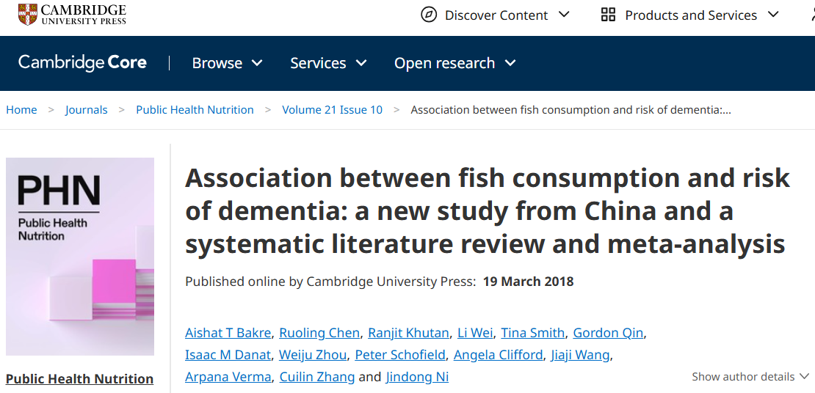Open the Services menu
This screenshot has width=815, height=393.
point(328,63)
